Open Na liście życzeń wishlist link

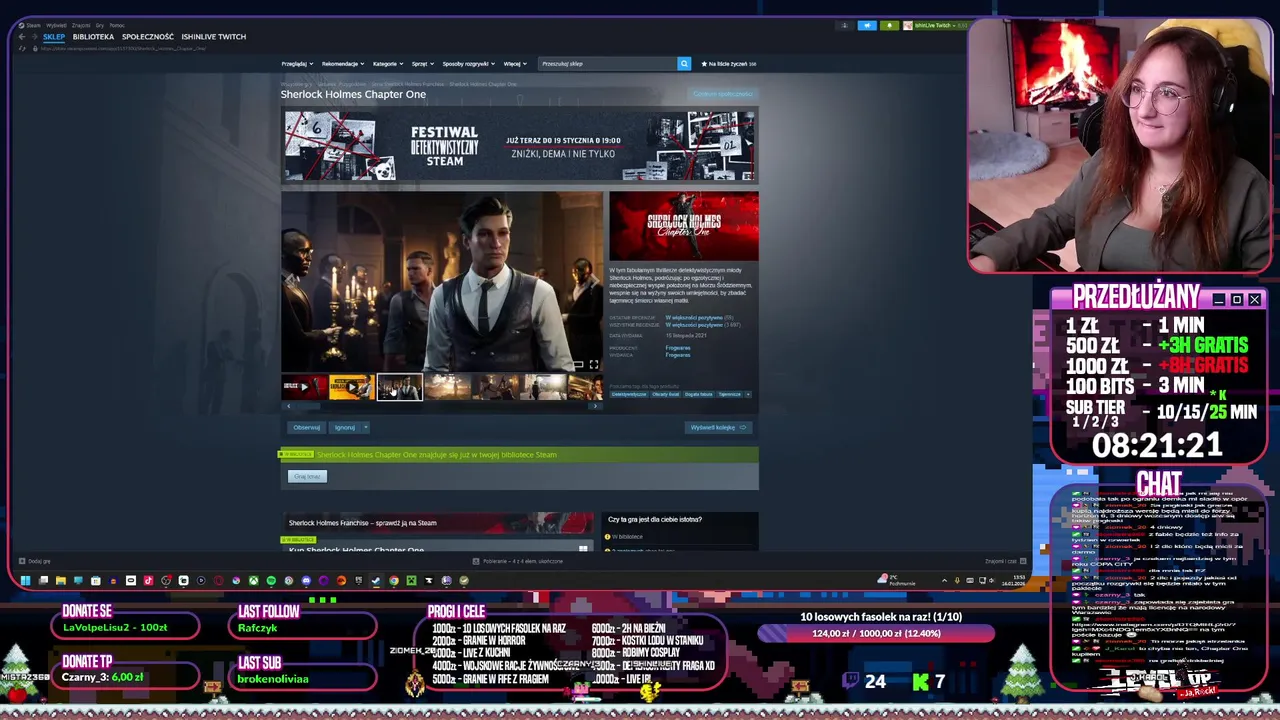pyautogui.click(x=729, y=63)
